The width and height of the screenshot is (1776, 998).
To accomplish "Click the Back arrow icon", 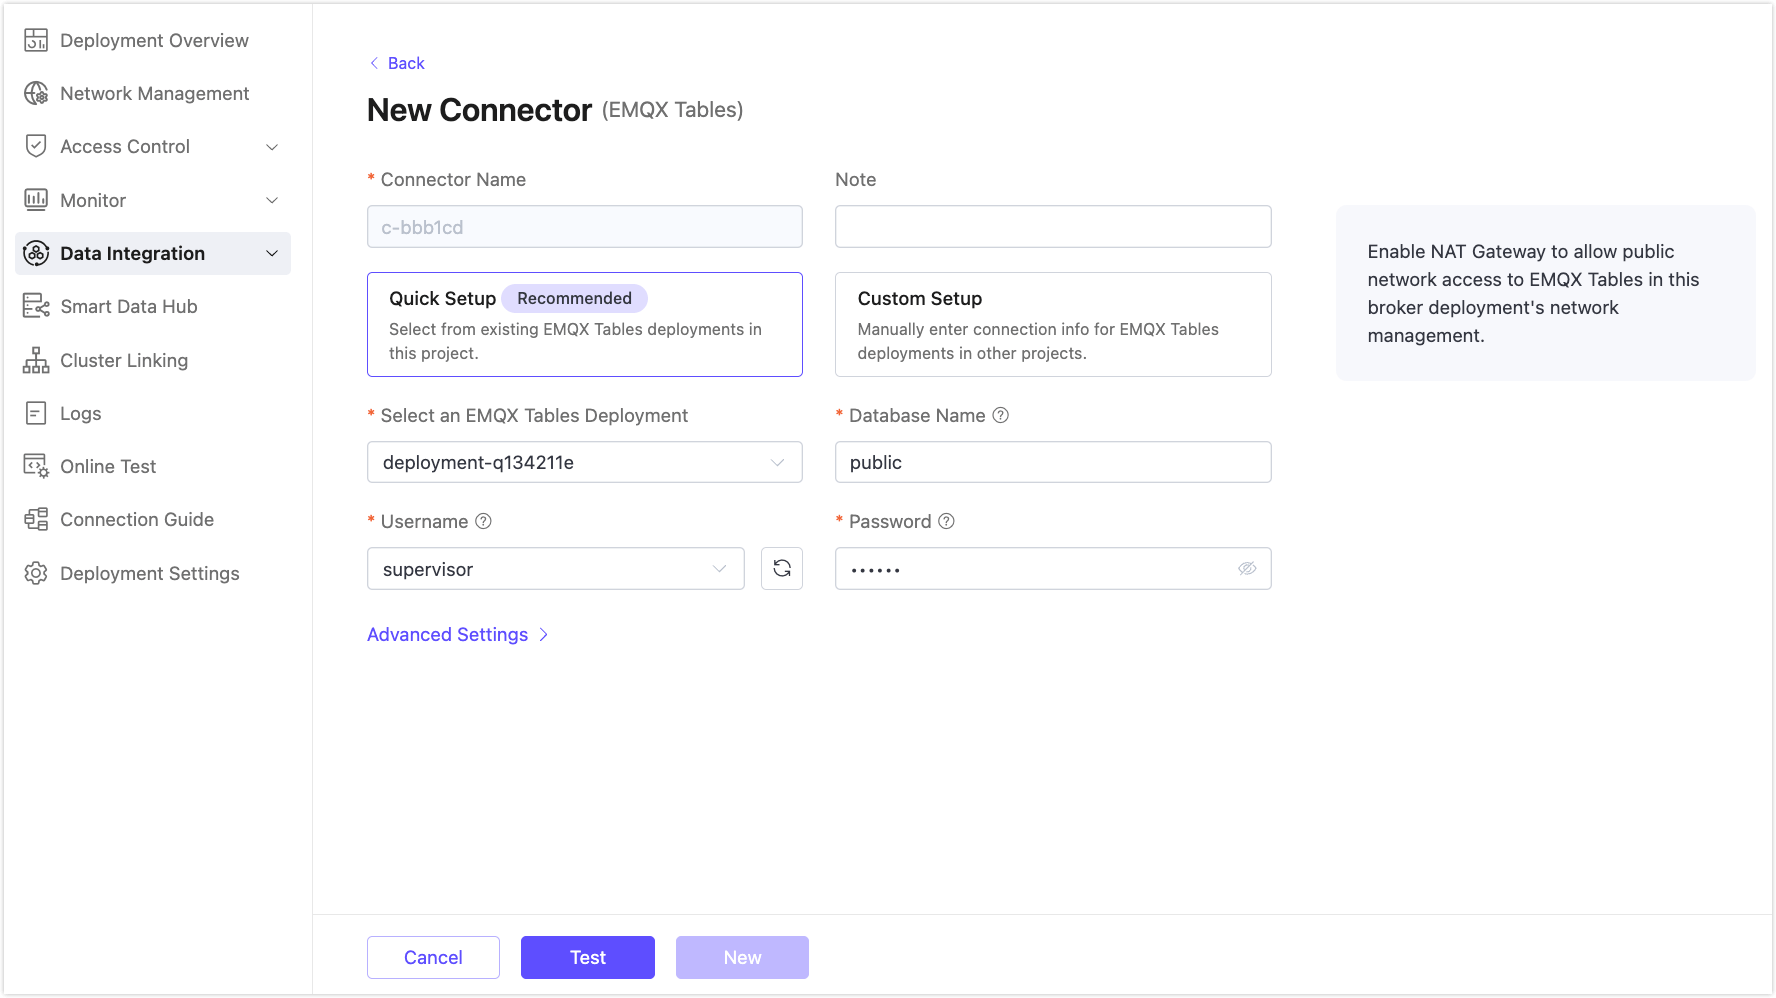I will [374, 63].
